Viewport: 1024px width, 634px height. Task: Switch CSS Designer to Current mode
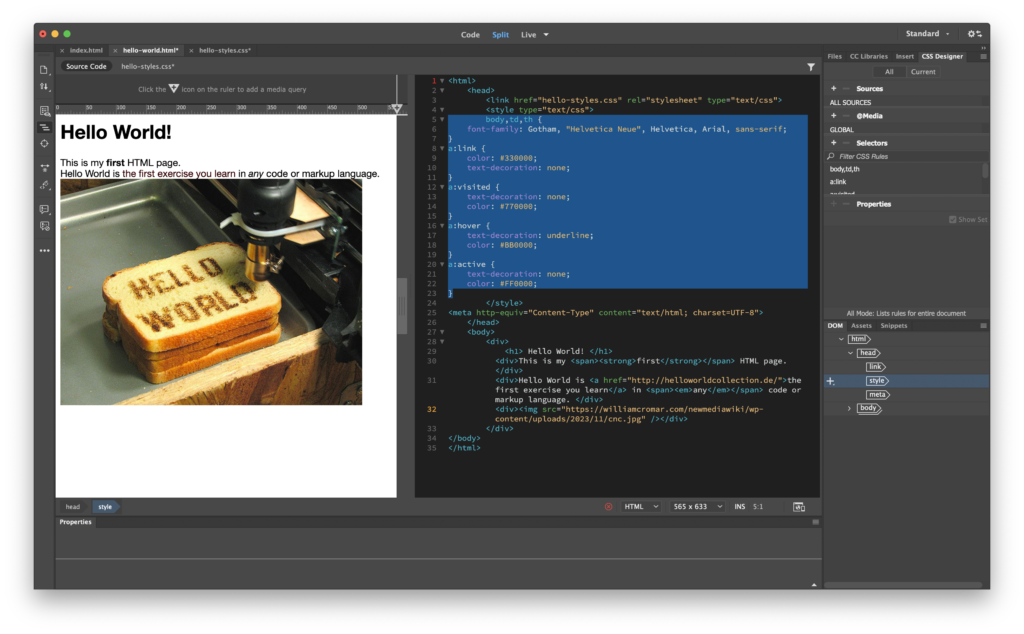(923, 72)
